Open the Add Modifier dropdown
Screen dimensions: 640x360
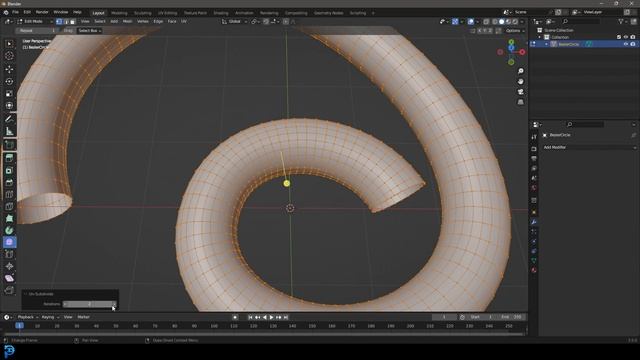click(589, 147)
